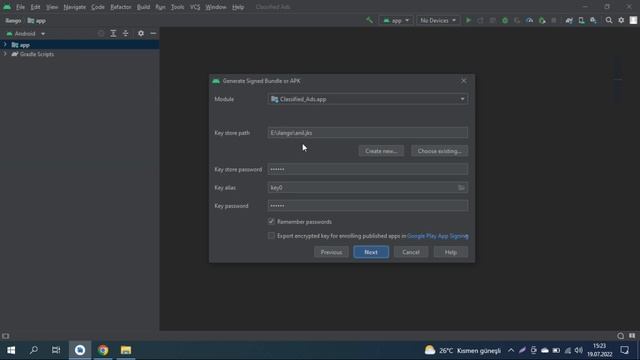Screen dimensions: 640x360
Task: Click Collapse All in the Project panel
Action: coord(125,33)
